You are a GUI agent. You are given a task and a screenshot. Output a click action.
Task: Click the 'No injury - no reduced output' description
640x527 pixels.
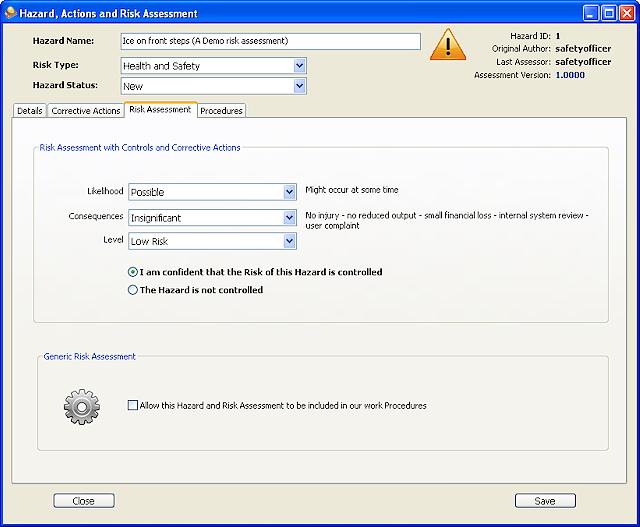click(x=447, y=220)
